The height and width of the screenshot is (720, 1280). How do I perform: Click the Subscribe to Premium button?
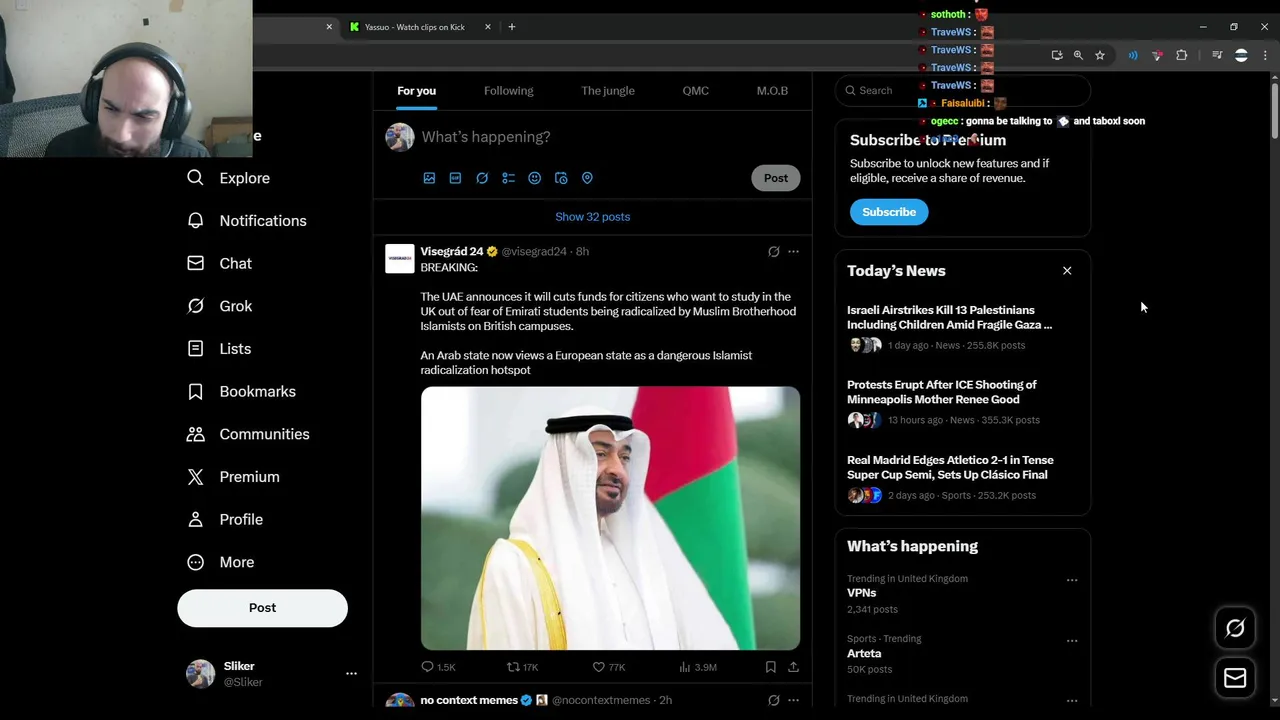point(889,212)
